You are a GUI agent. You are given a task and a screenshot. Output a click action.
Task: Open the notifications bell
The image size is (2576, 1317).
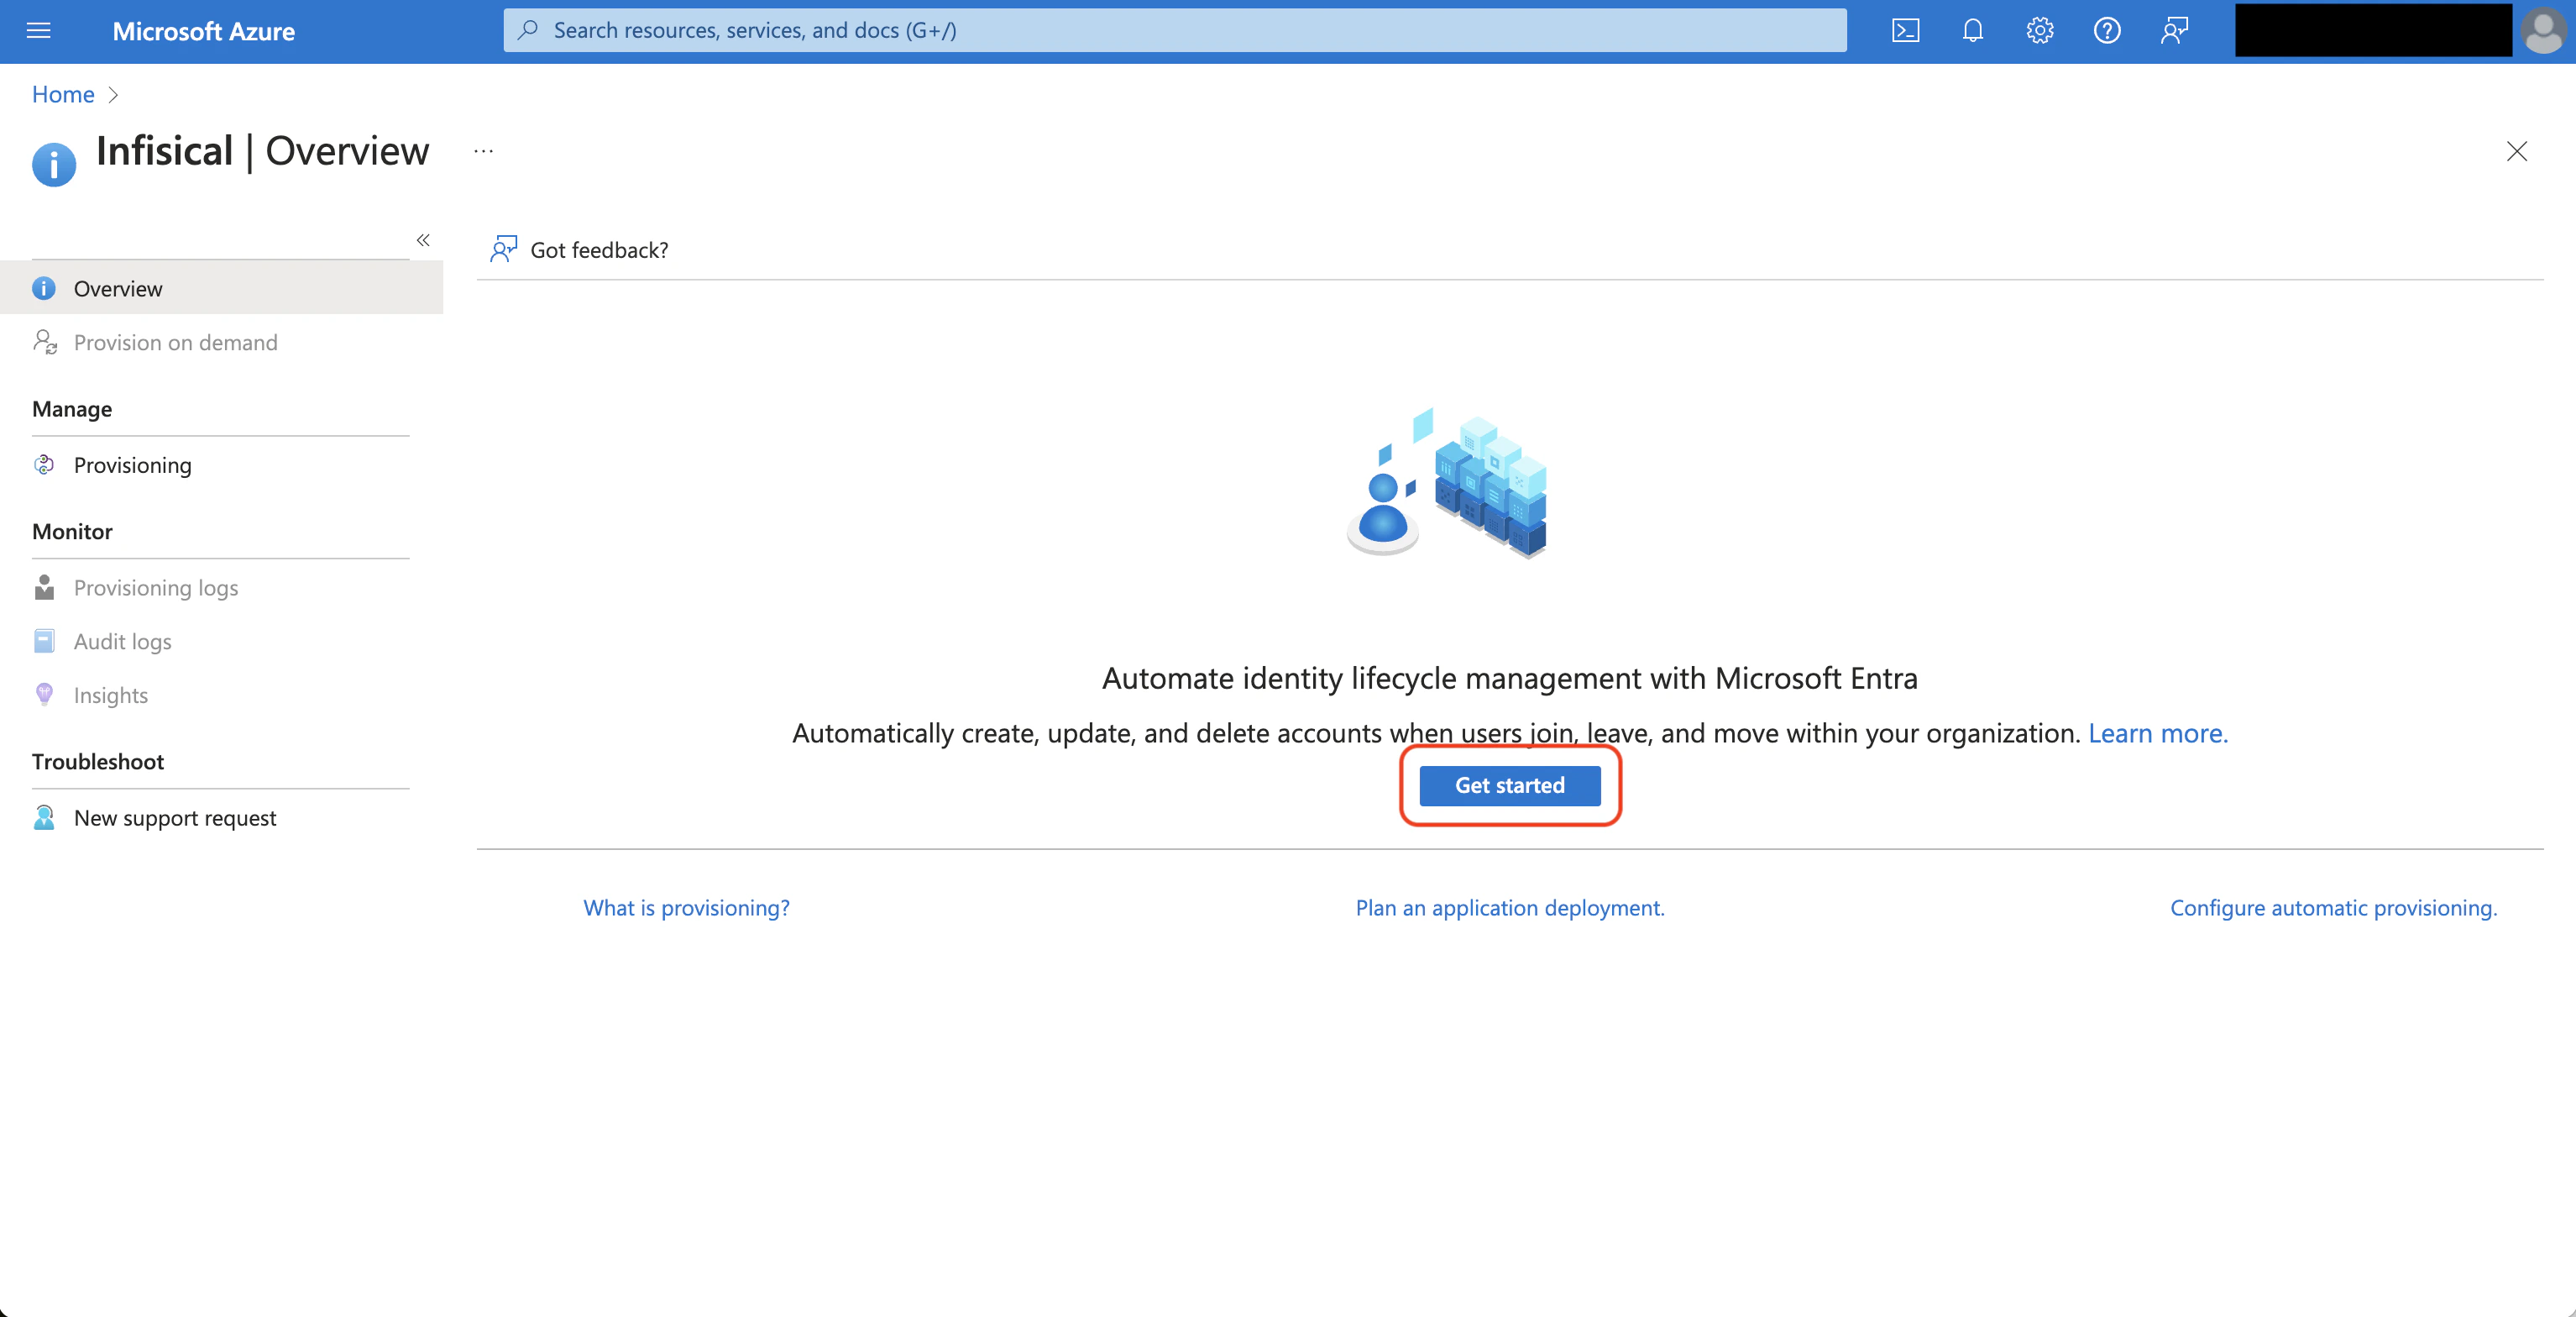point(1972,31)
